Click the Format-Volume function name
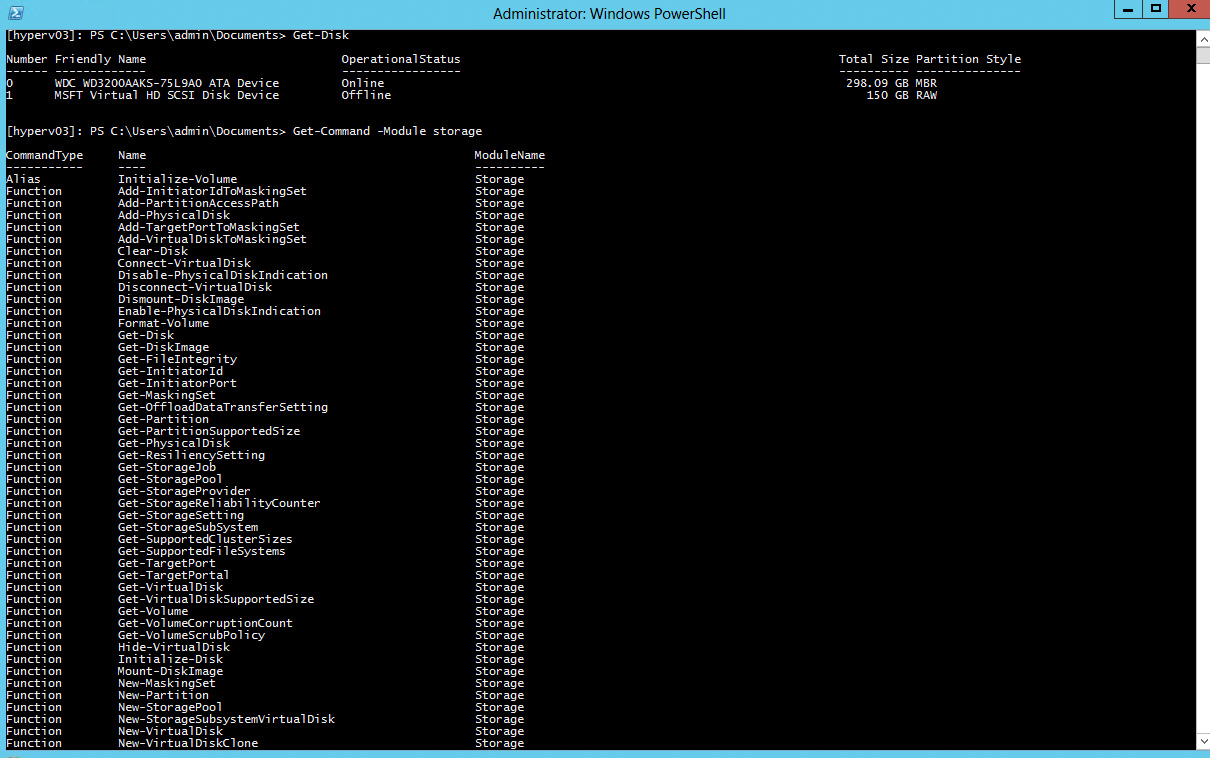1210x758 pixels. point(163,323)
